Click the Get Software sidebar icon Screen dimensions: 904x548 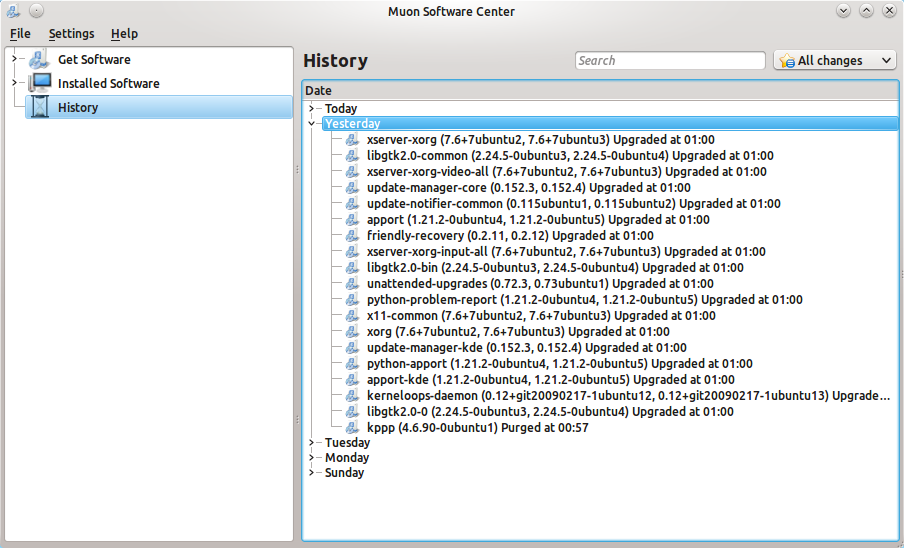pos(39,59)
